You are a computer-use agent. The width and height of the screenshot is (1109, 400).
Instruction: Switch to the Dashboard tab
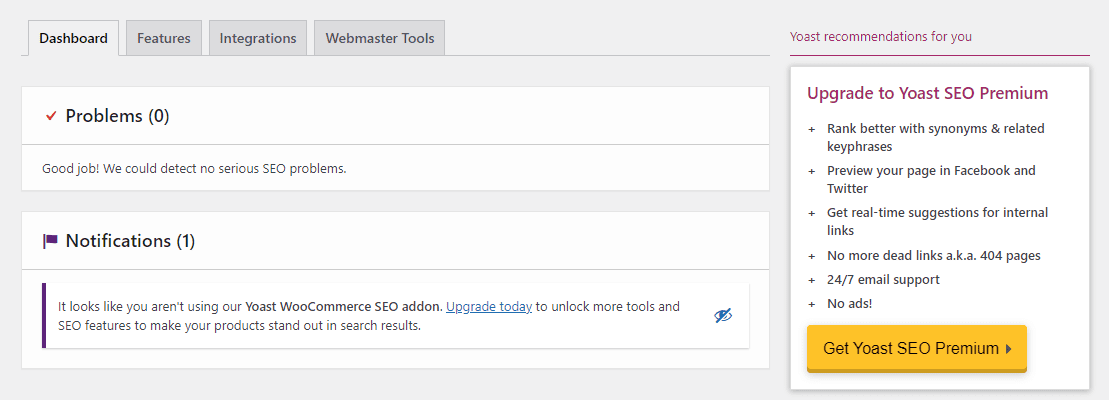(74, 38)
